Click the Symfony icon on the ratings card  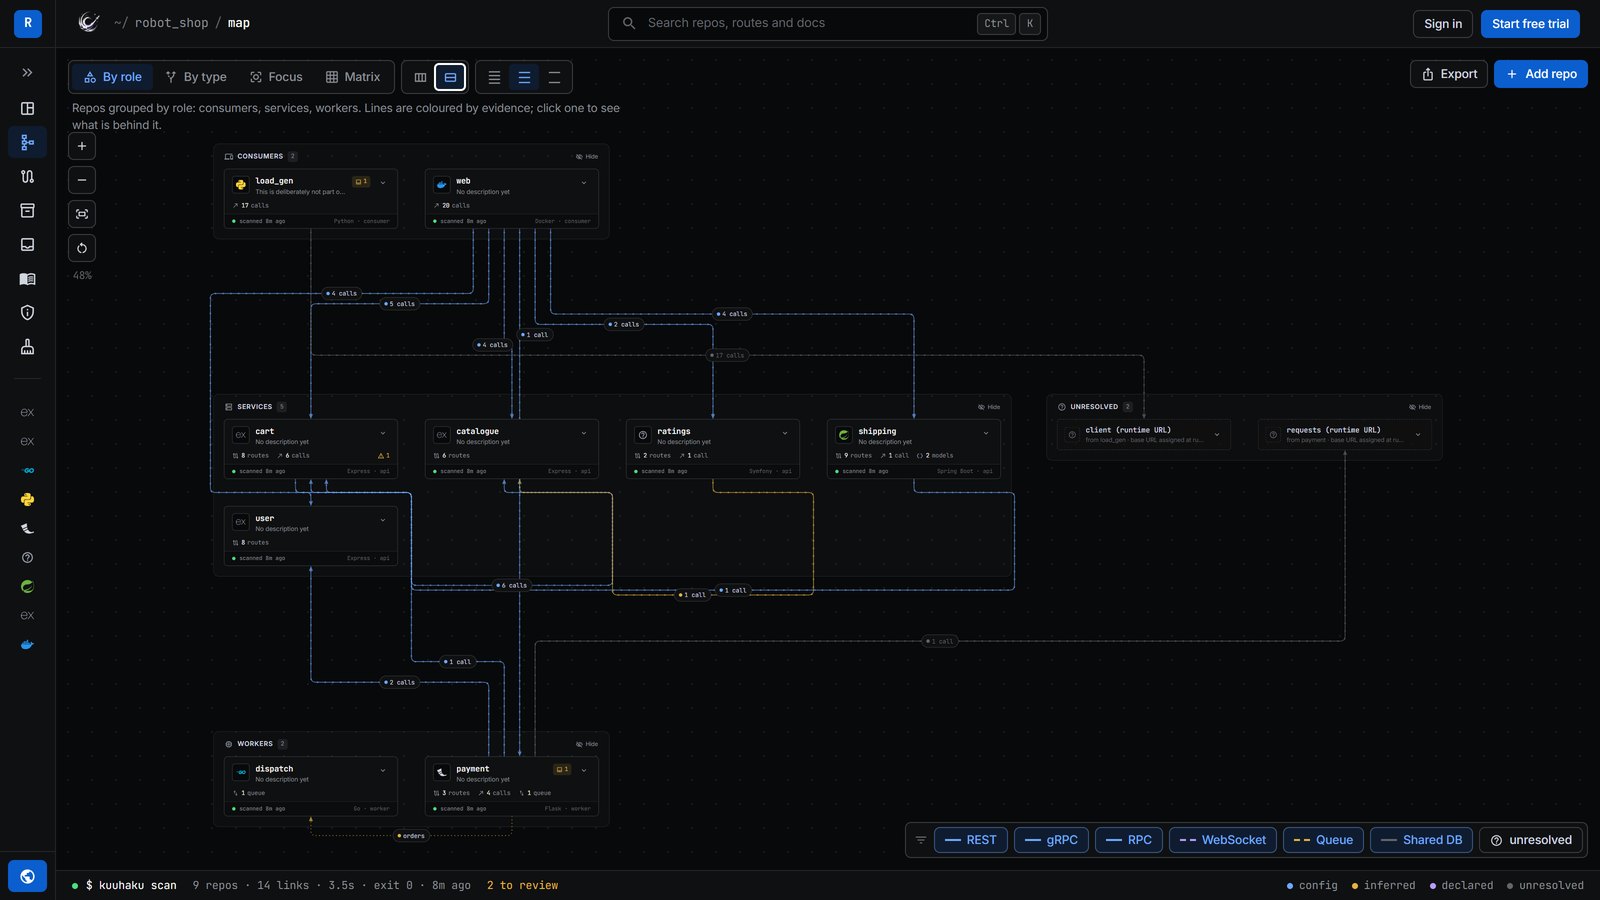click(643, 435)
